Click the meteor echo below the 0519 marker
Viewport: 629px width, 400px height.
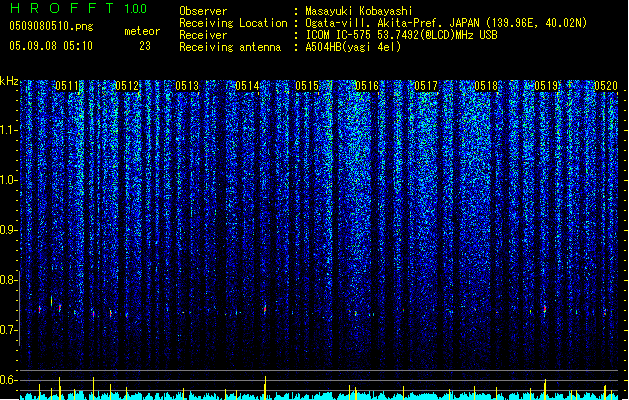[545, 310]
